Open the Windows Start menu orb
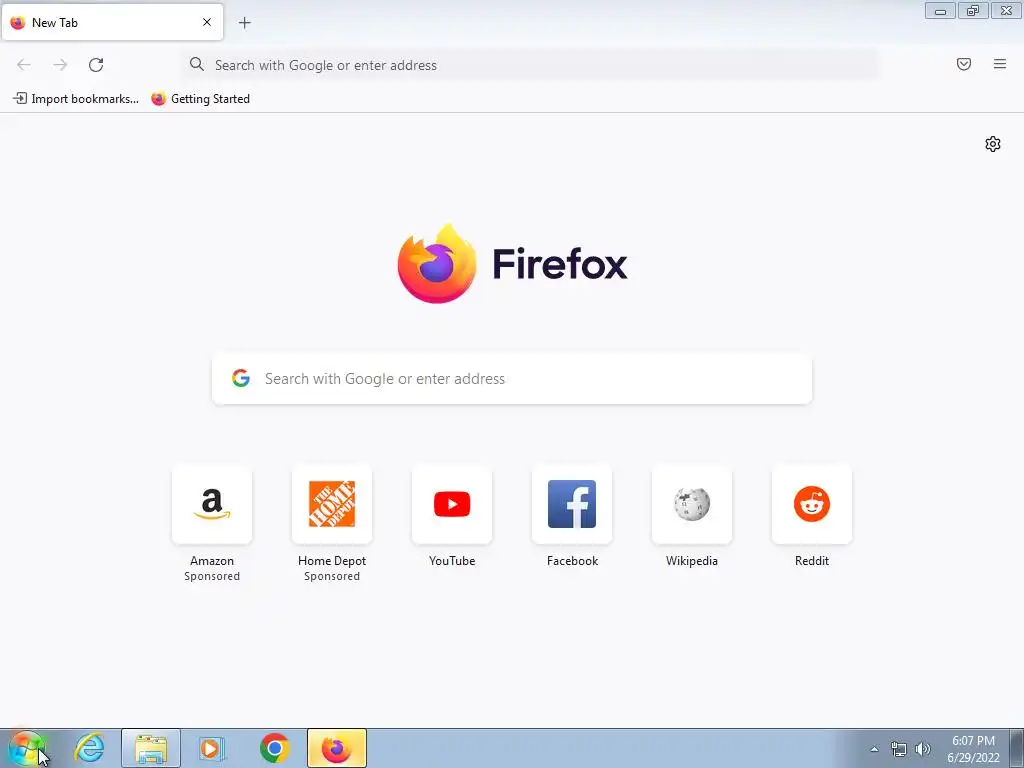 coord(27,748)
